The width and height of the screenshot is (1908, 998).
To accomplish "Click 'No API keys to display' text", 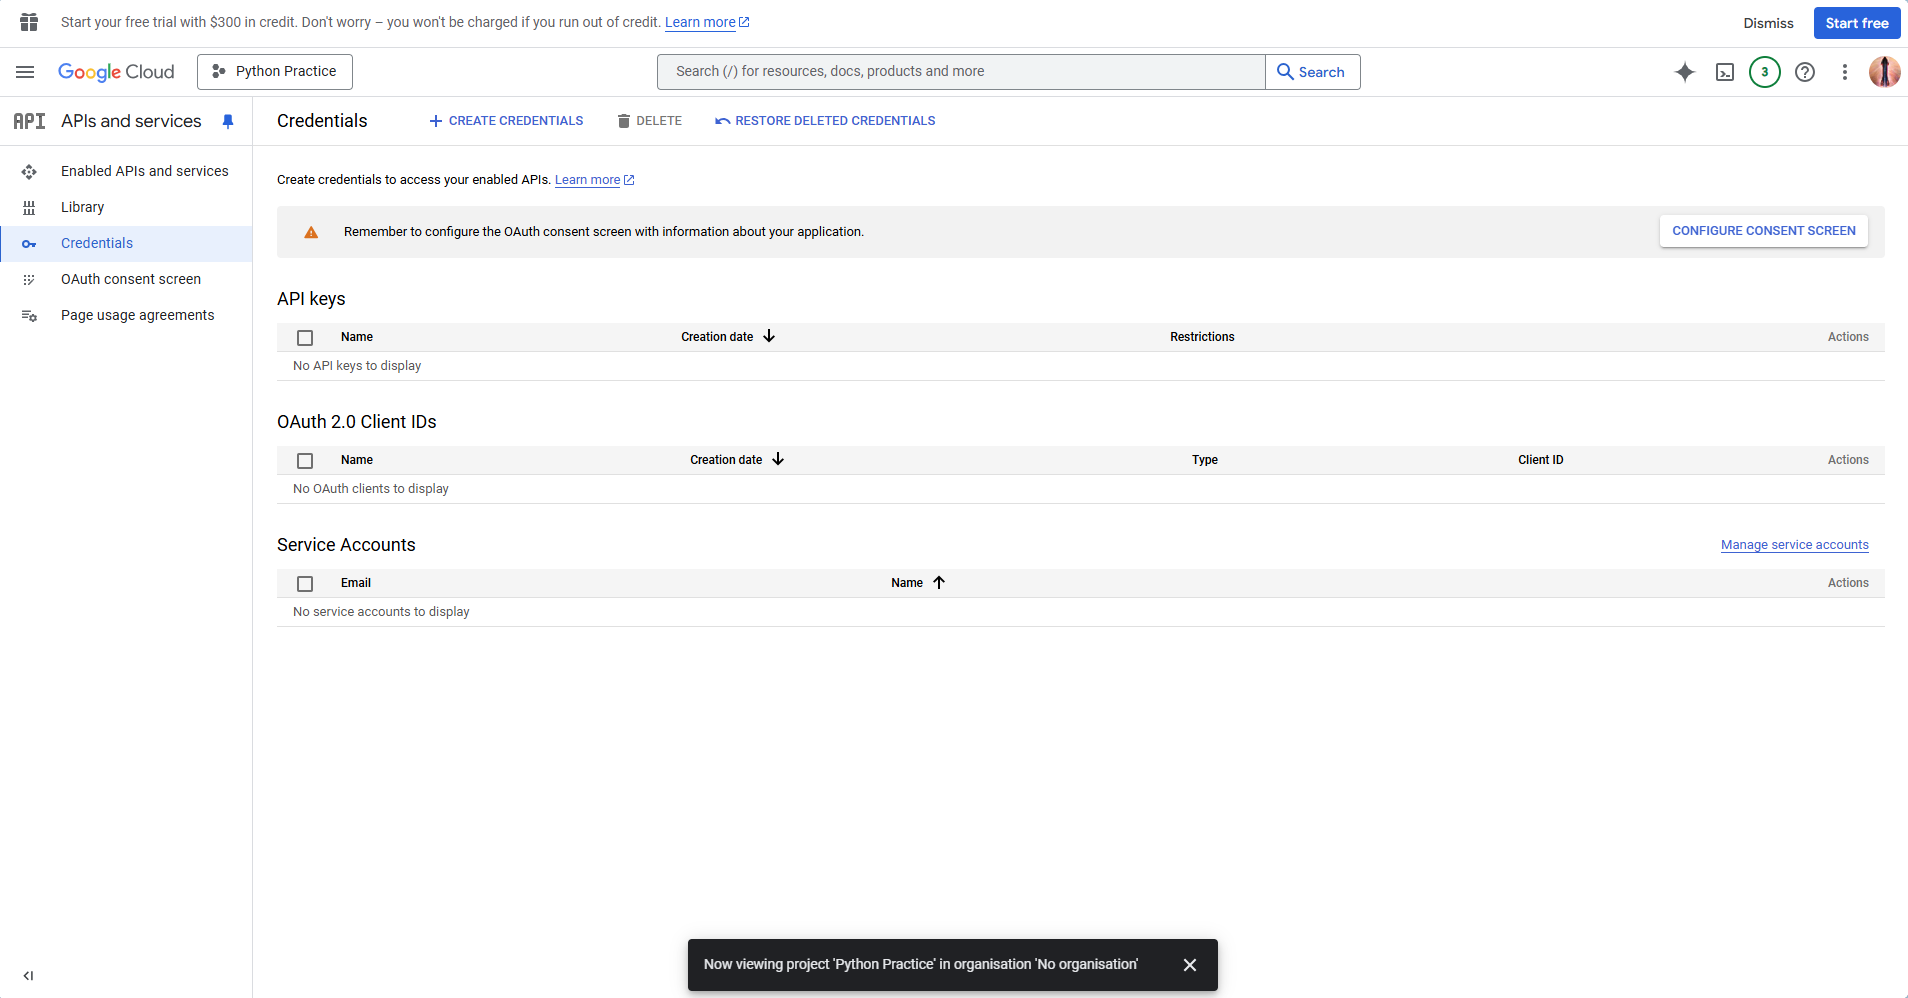I will coord(357,366).
